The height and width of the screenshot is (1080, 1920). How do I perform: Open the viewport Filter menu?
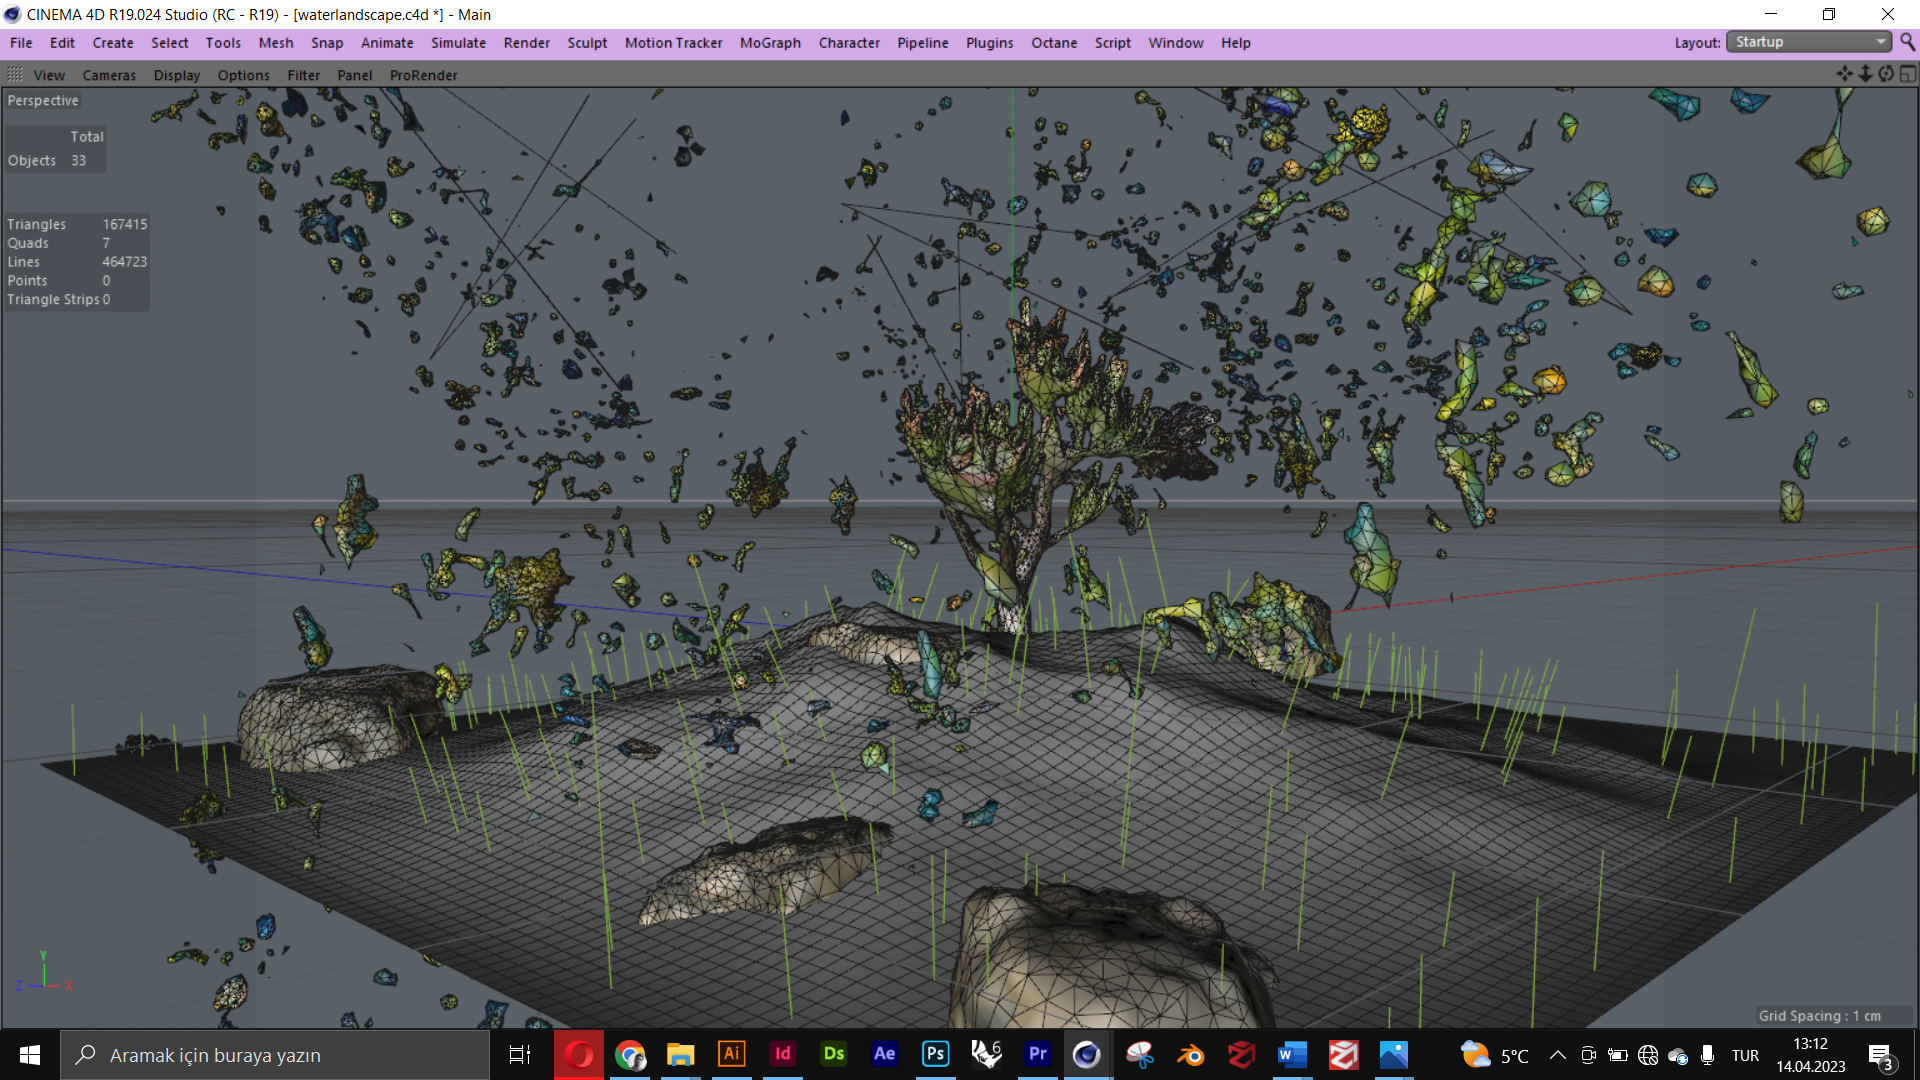(x=303, y=75)
